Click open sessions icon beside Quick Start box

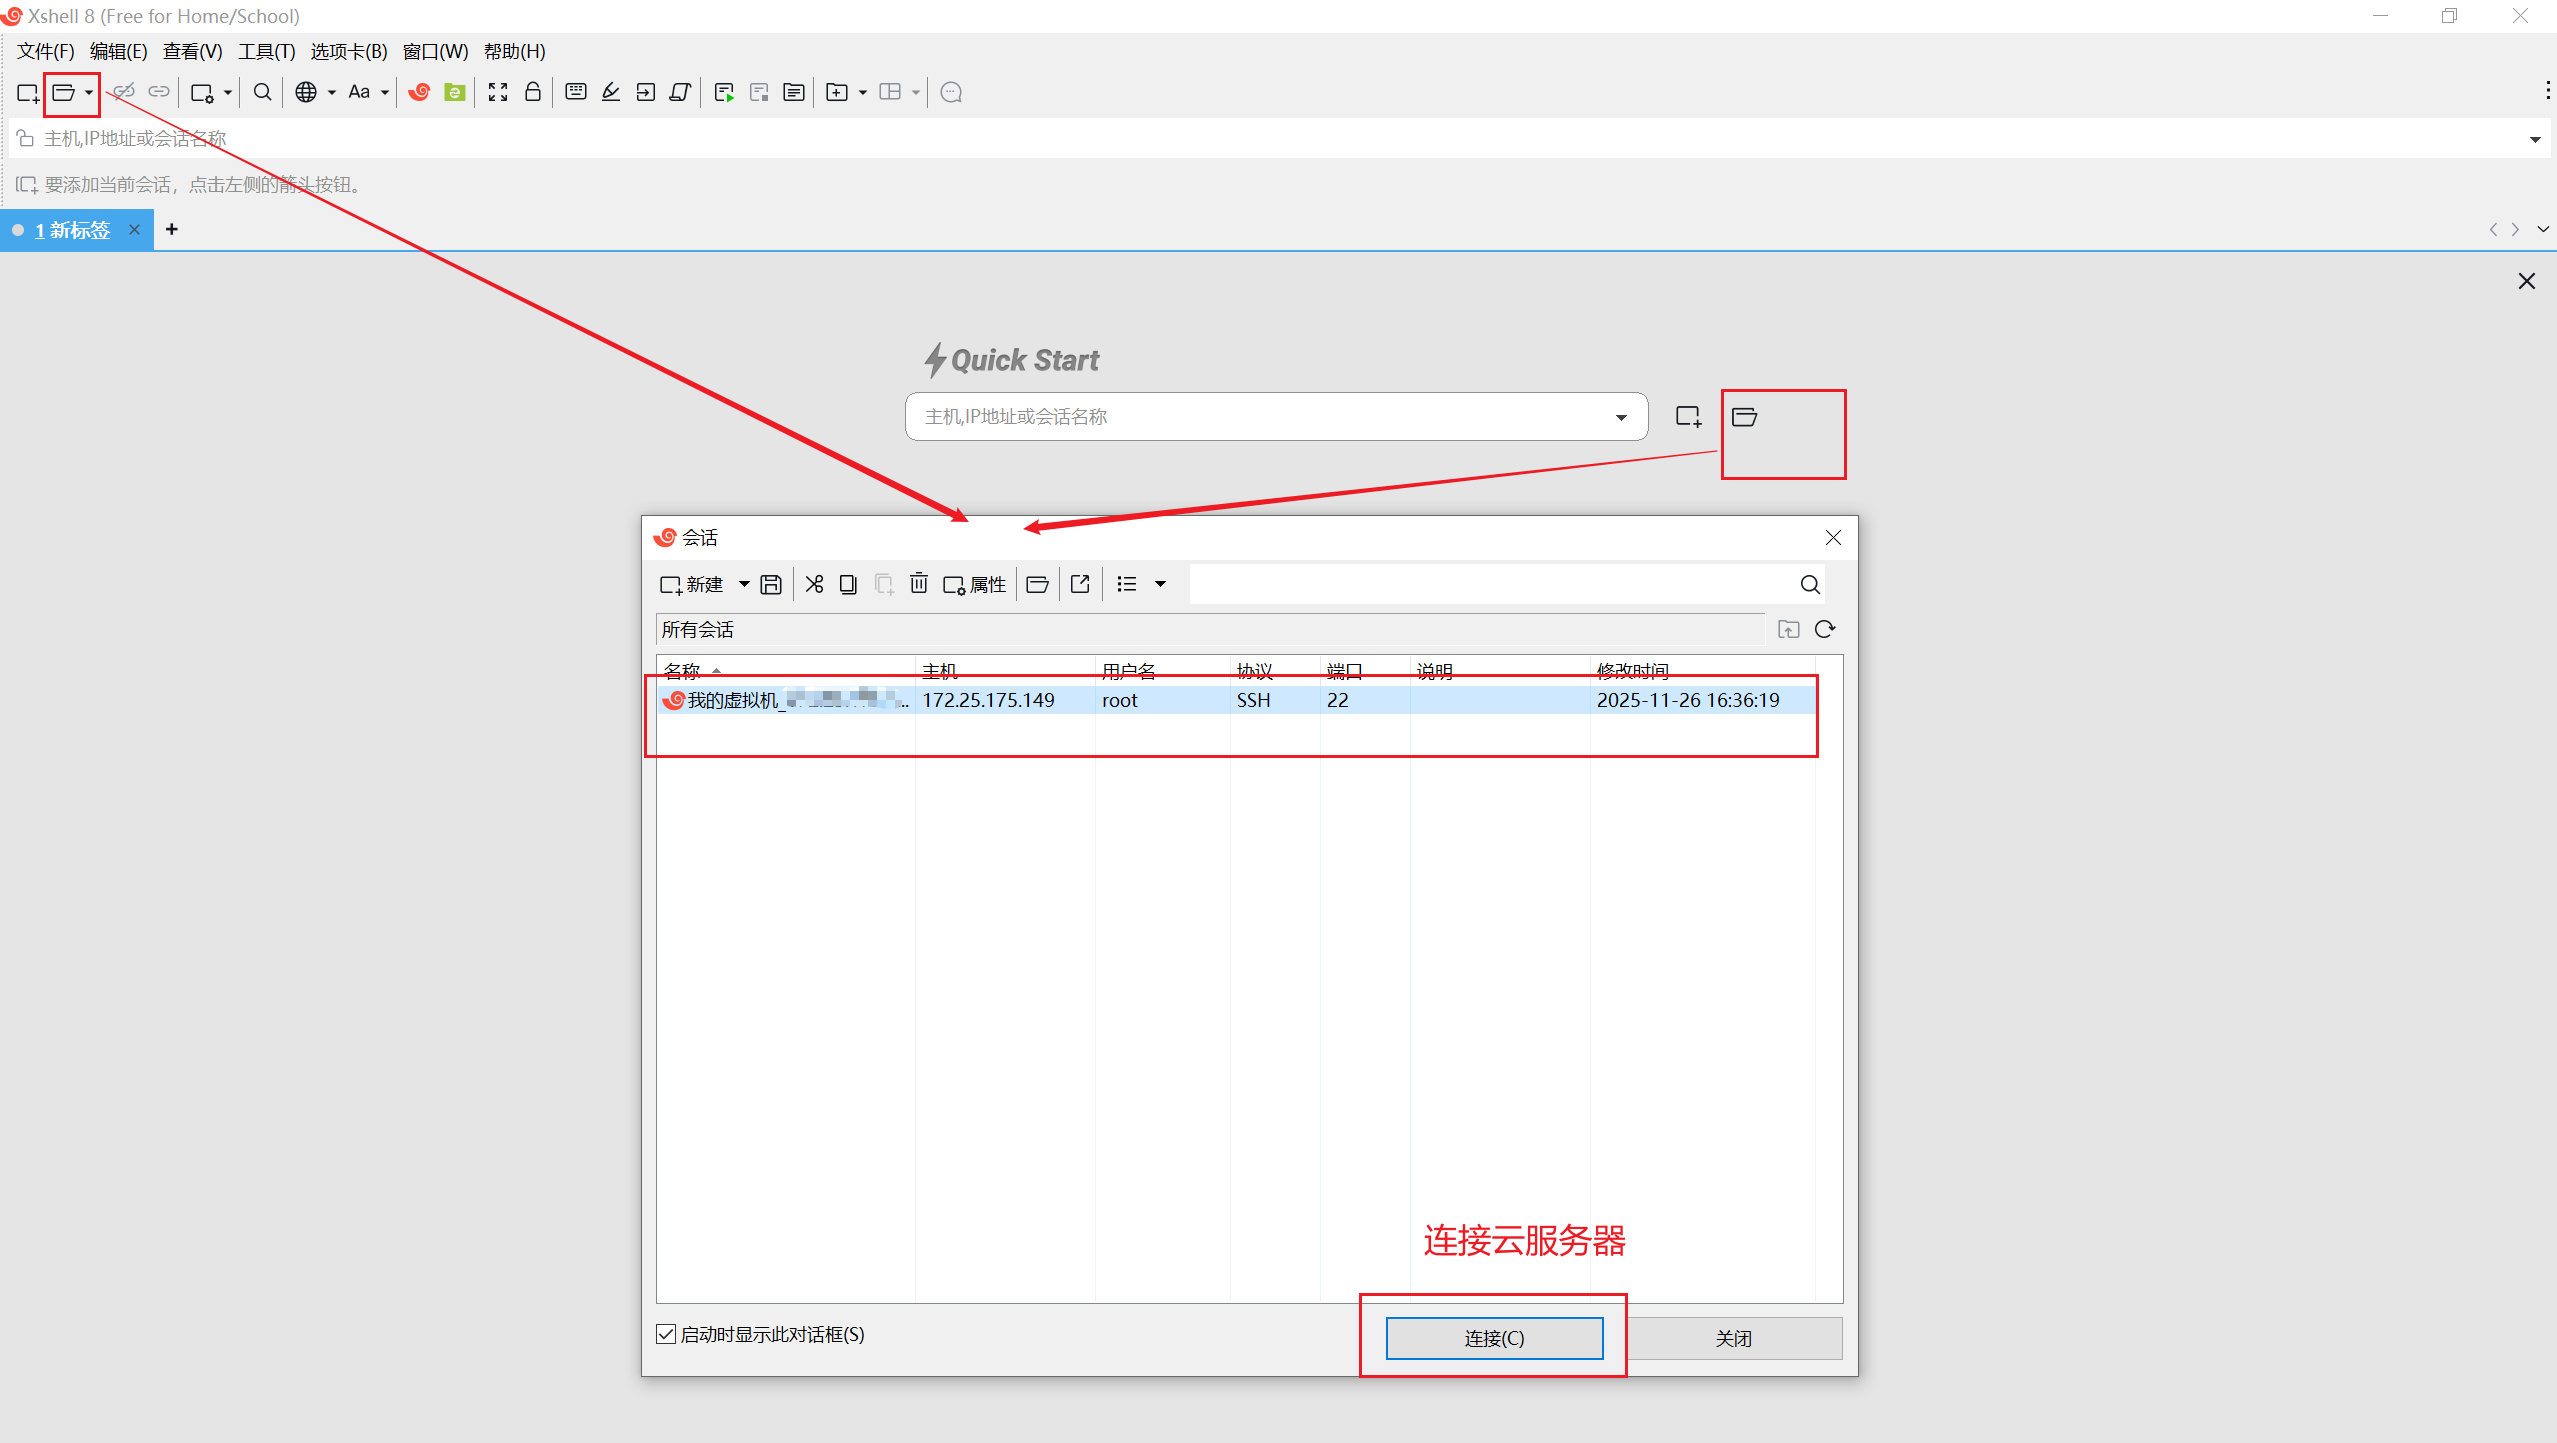pyautogui.click(x=1745, y=417)
